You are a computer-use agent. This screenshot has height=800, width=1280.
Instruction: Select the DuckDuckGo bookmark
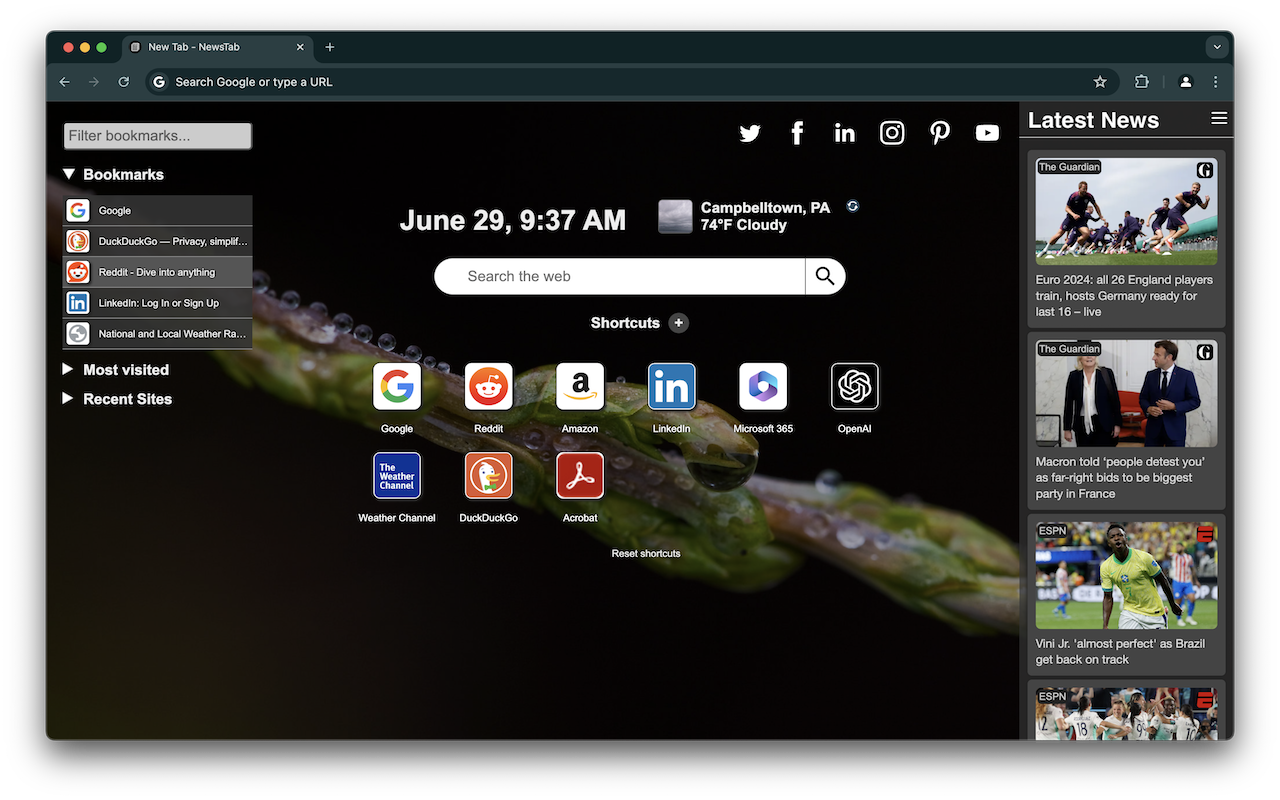(157, 241)
